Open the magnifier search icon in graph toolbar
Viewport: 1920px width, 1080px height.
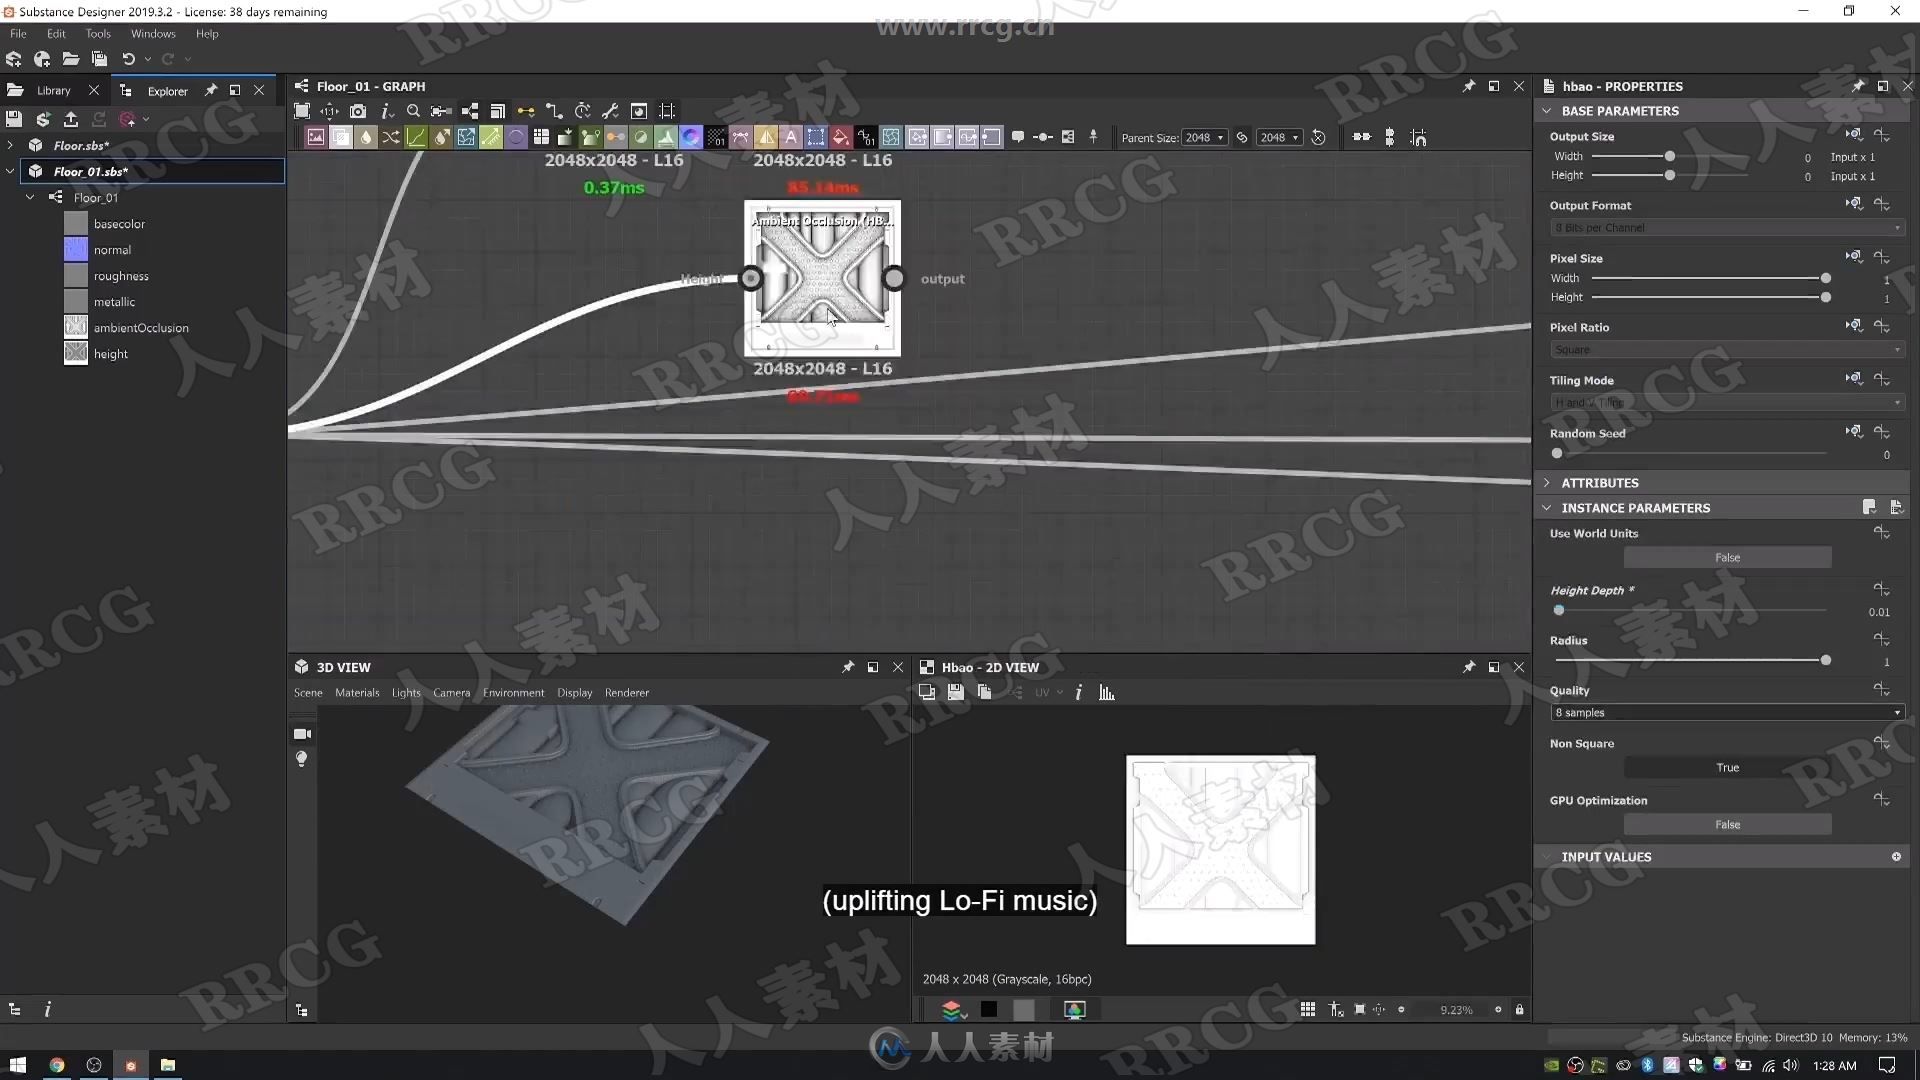[413, 111]
